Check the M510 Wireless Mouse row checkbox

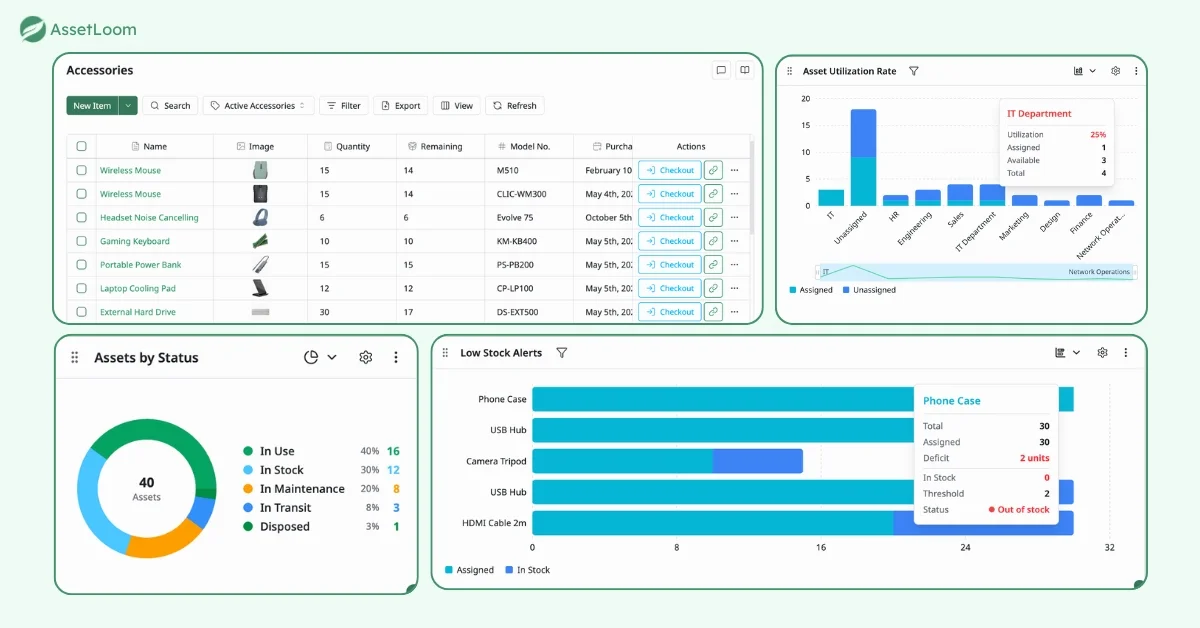click(x=82, y=170)
